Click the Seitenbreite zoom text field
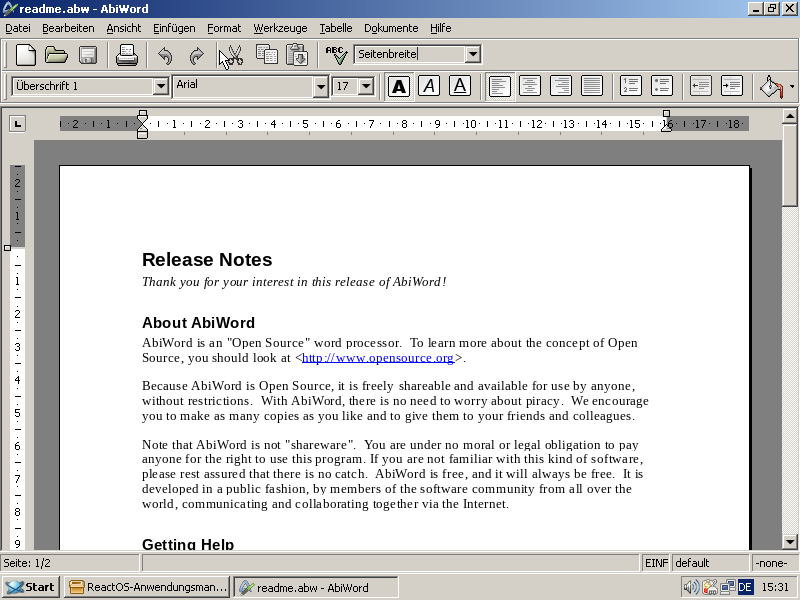The image size is (800, 600). click(410, 54)
